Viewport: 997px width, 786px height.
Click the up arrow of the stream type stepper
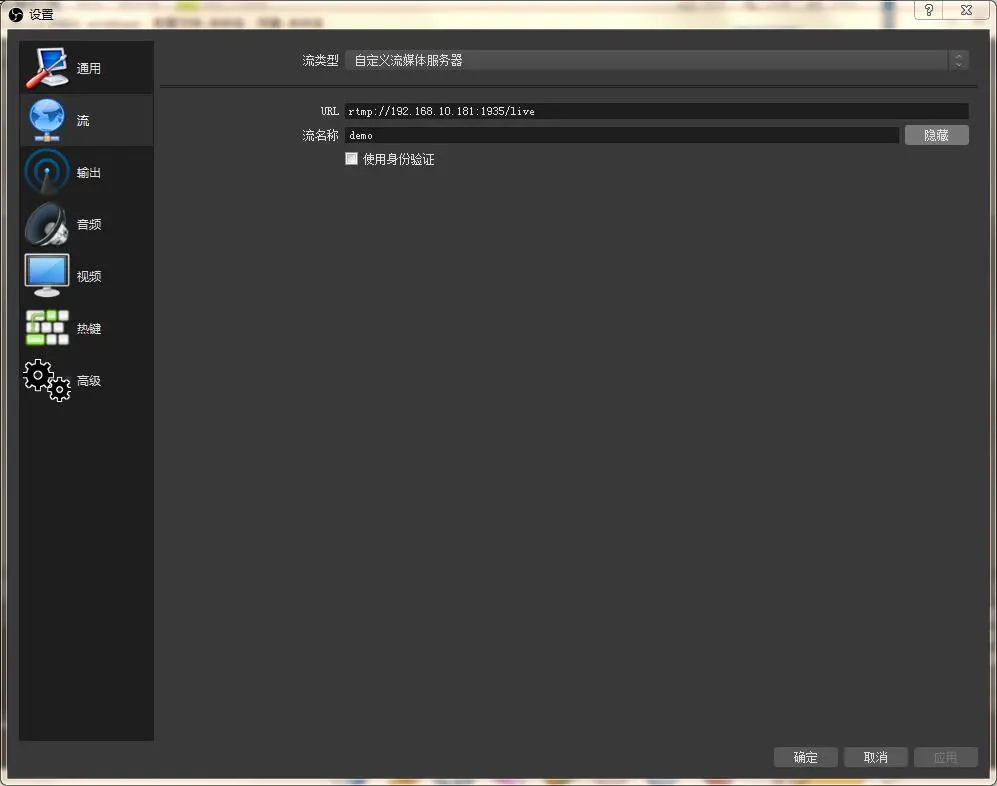958,54
